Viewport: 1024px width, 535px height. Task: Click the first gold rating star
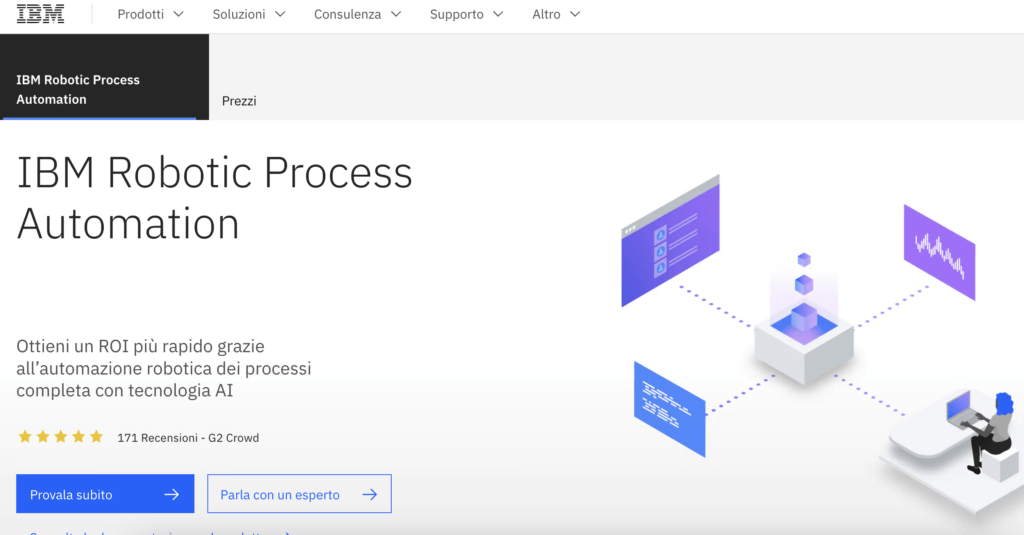[24, 437]
